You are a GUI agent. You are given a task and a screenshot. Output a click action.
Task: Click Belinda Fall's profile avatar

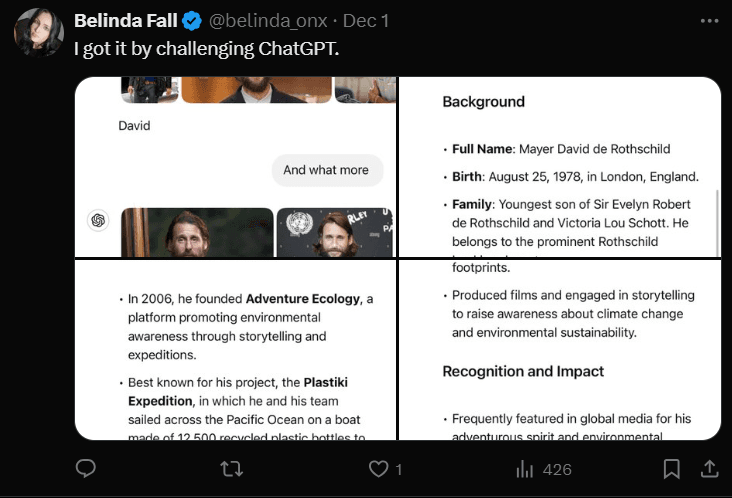pyautogui.click(x=38, y=32)
